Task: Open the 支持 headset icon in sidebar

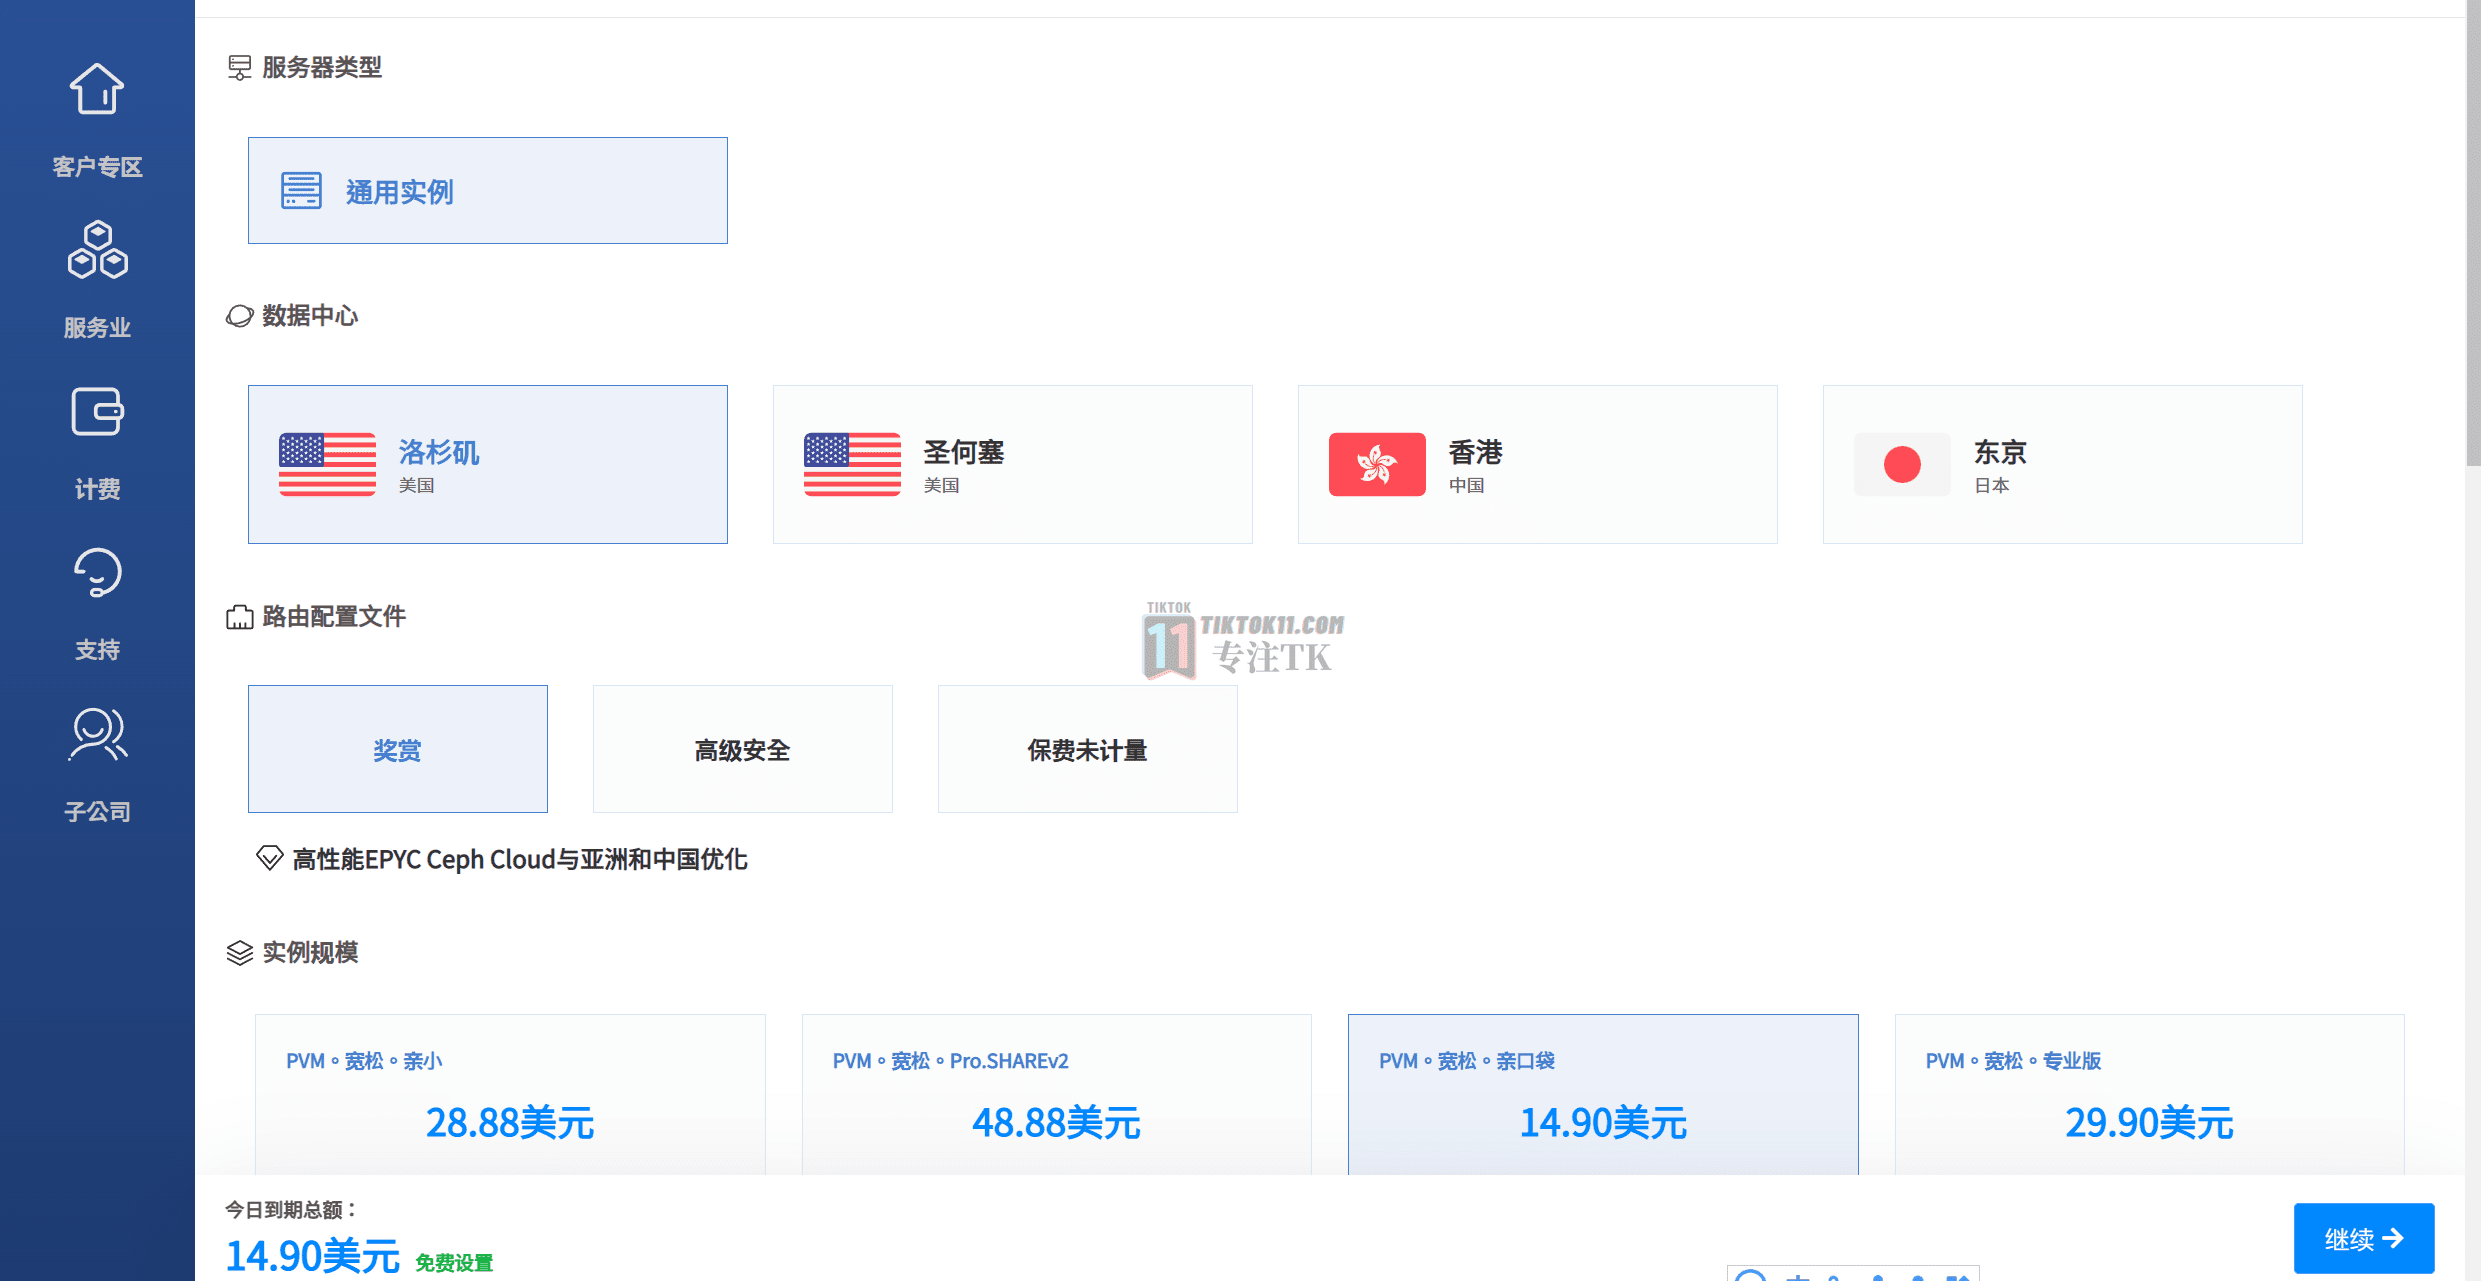Action: point(96,572)
